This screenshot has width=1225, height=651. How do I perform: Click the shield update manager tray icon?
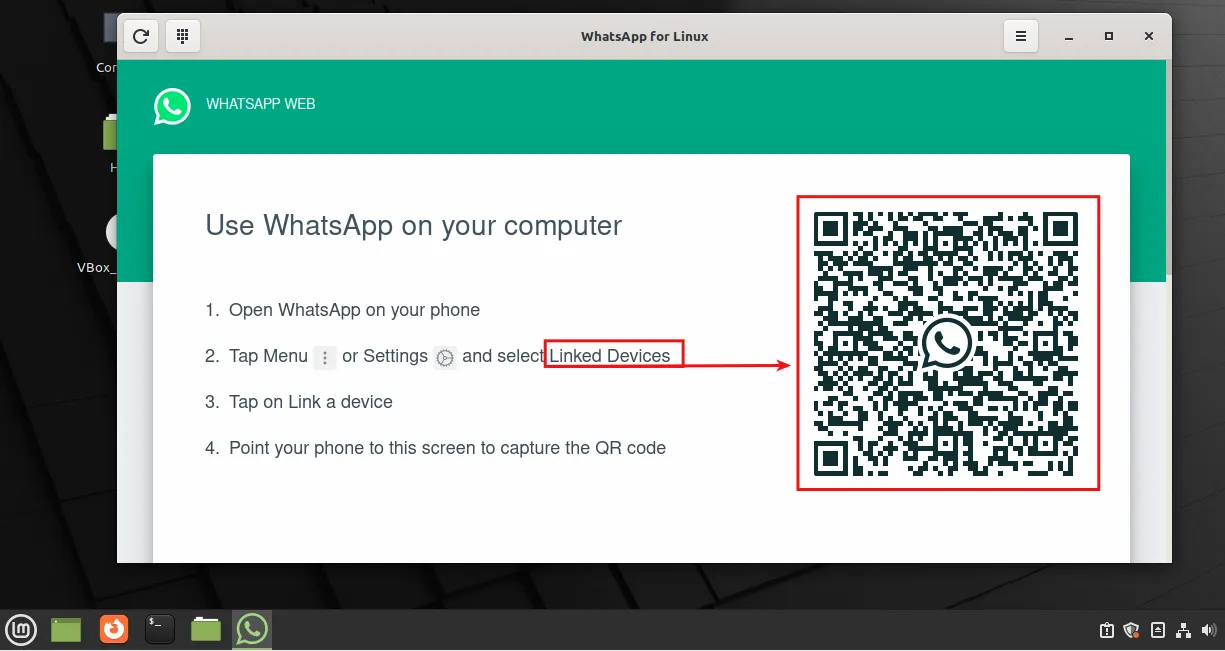pyautogui.click(x=1133, y=630)
